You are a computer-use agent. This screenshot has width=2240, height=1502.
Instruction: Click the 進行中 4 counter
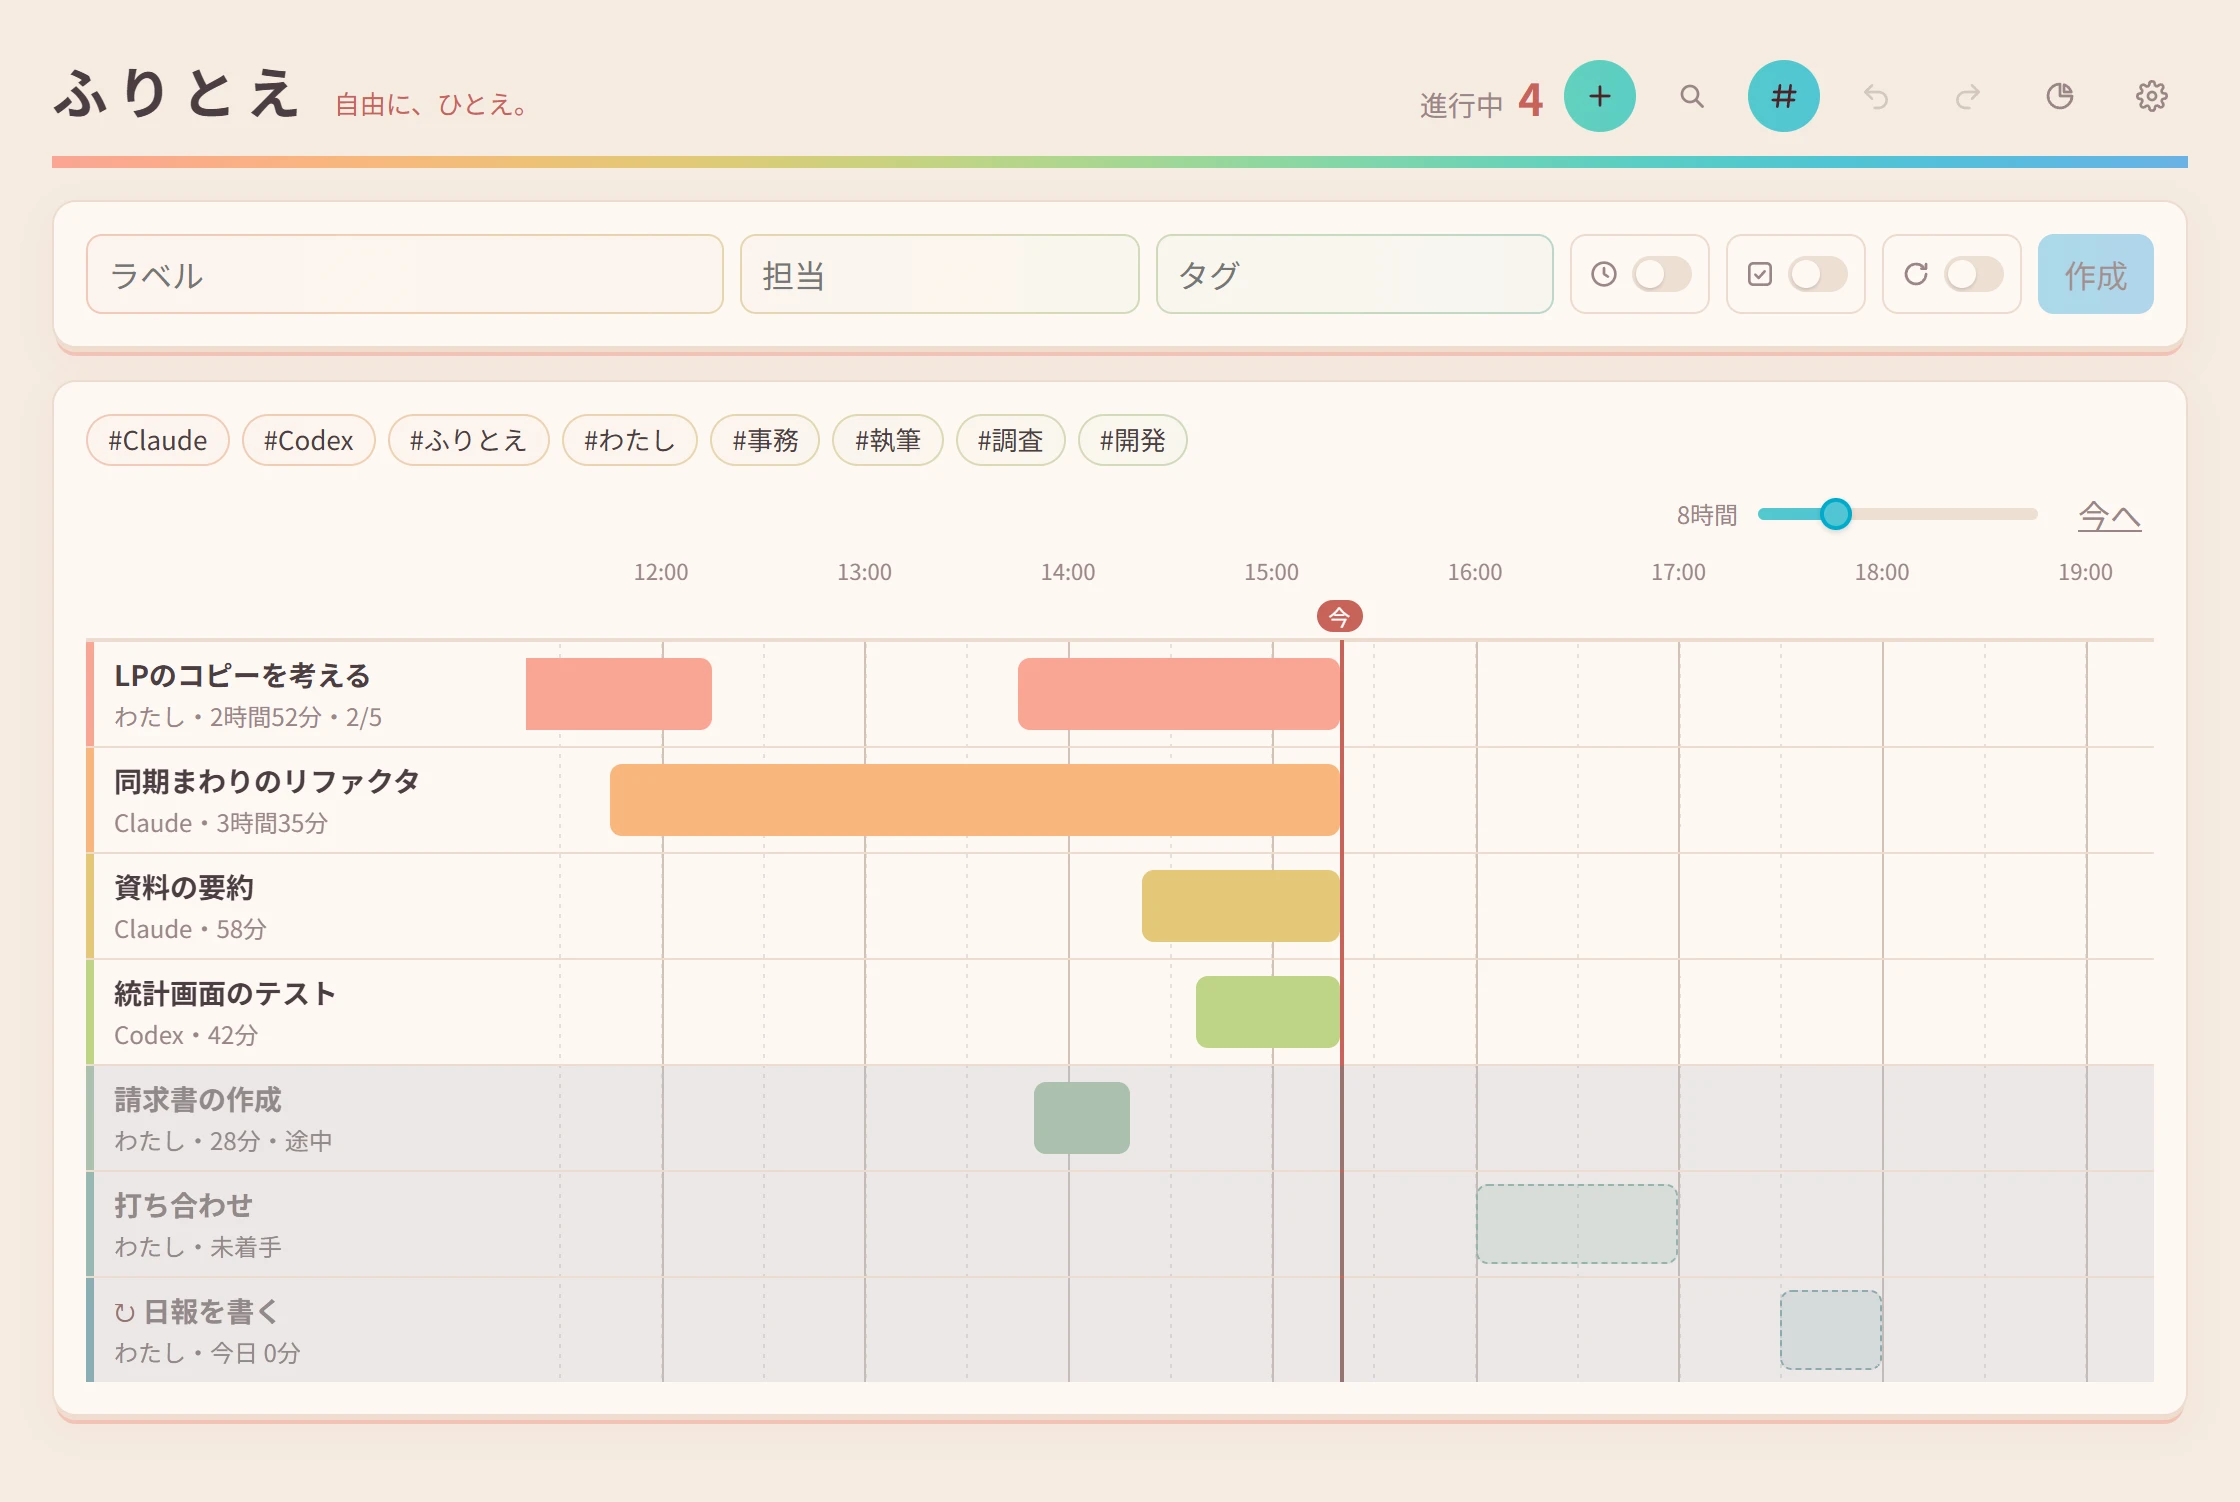[x=1481, y=102]
